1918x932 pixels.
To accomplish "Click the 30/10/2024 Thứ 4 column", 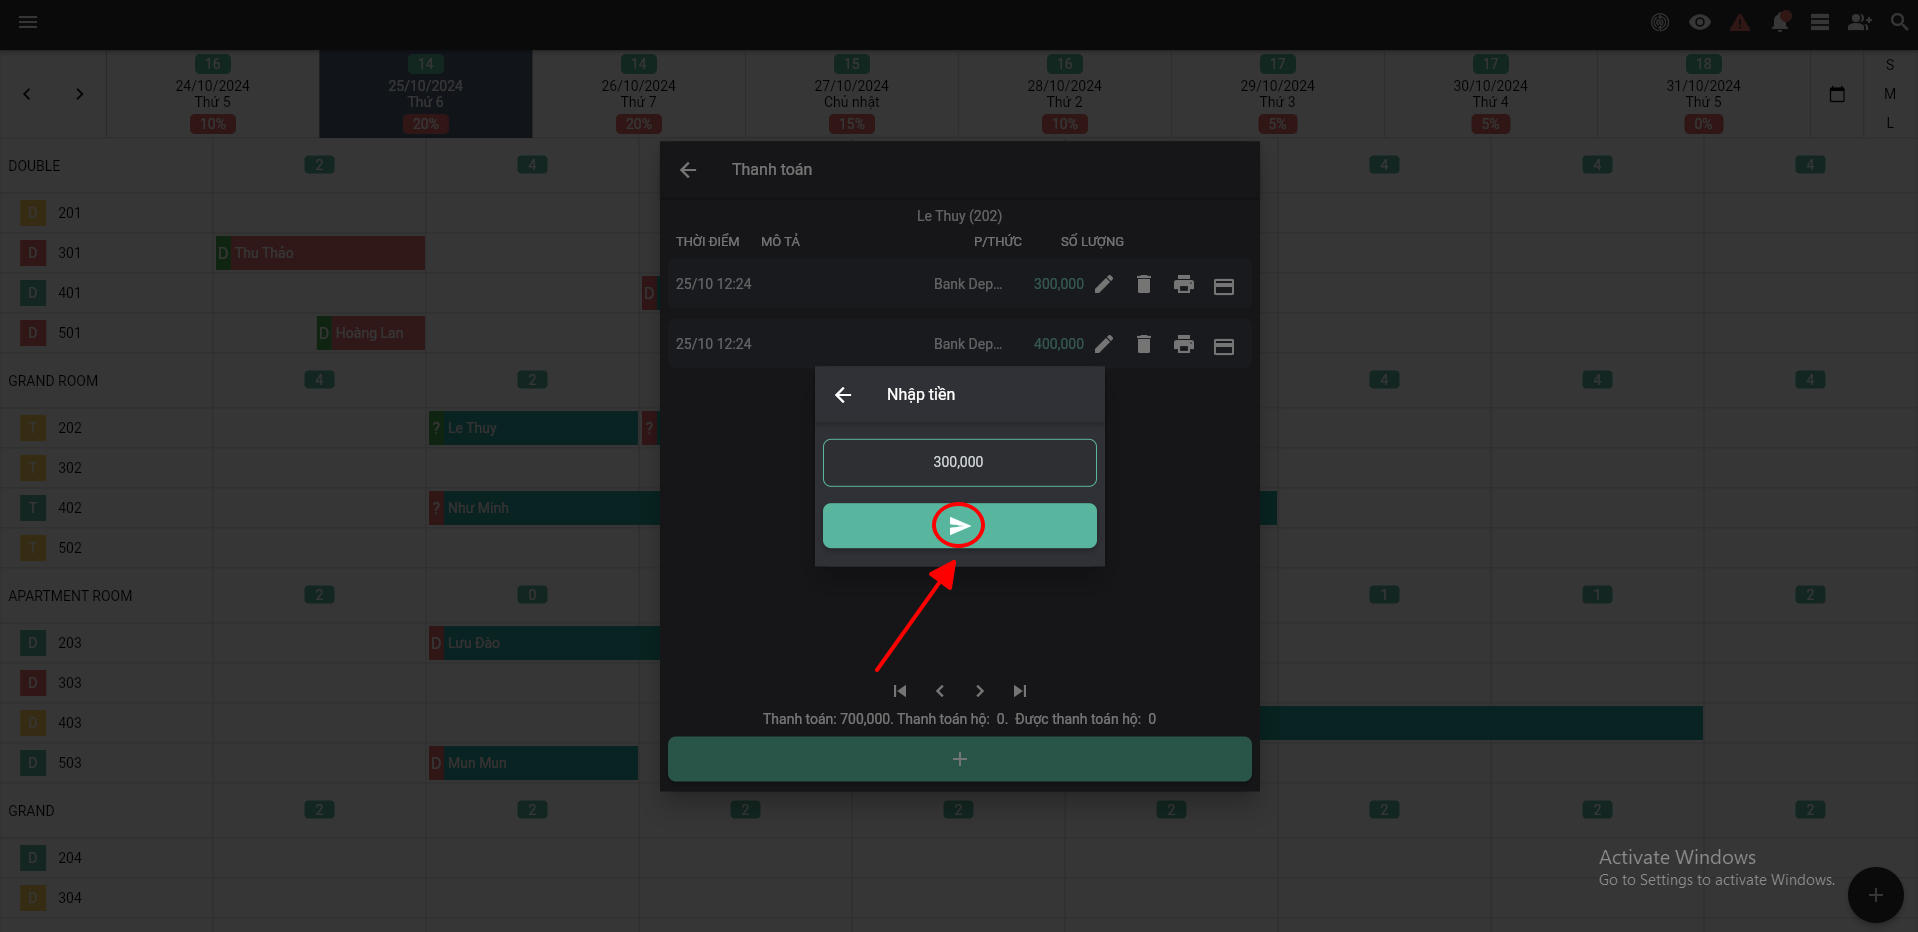I will click(1491, 94).
